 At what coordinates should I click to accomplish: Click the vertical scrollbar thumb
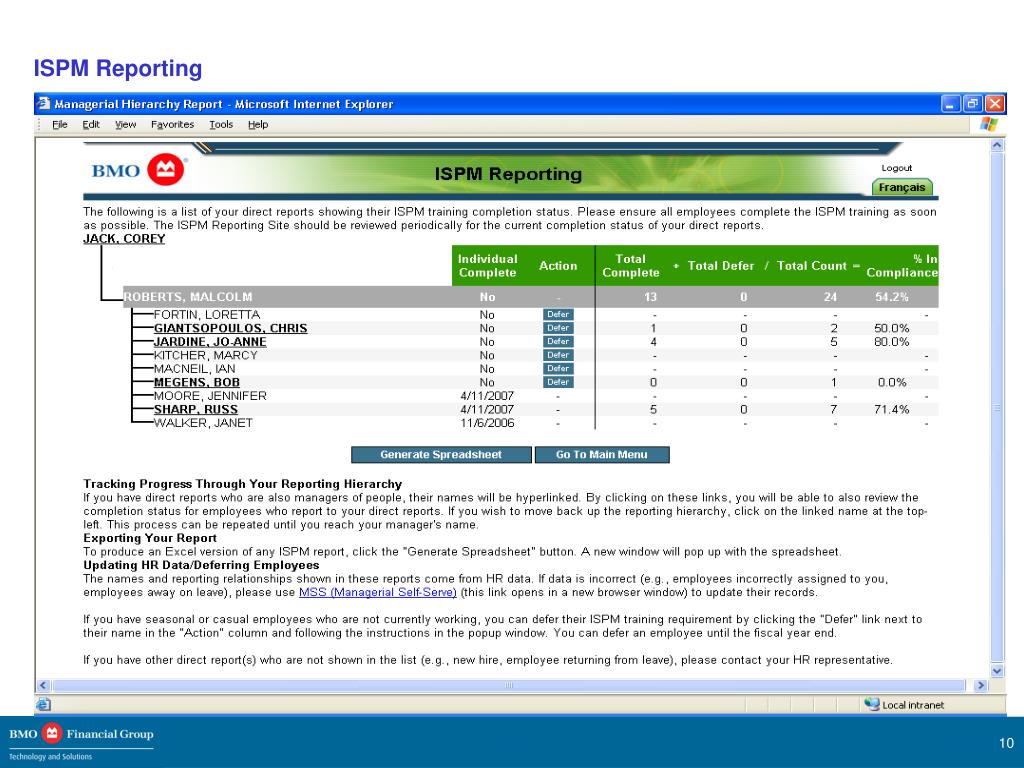(997, 408)
